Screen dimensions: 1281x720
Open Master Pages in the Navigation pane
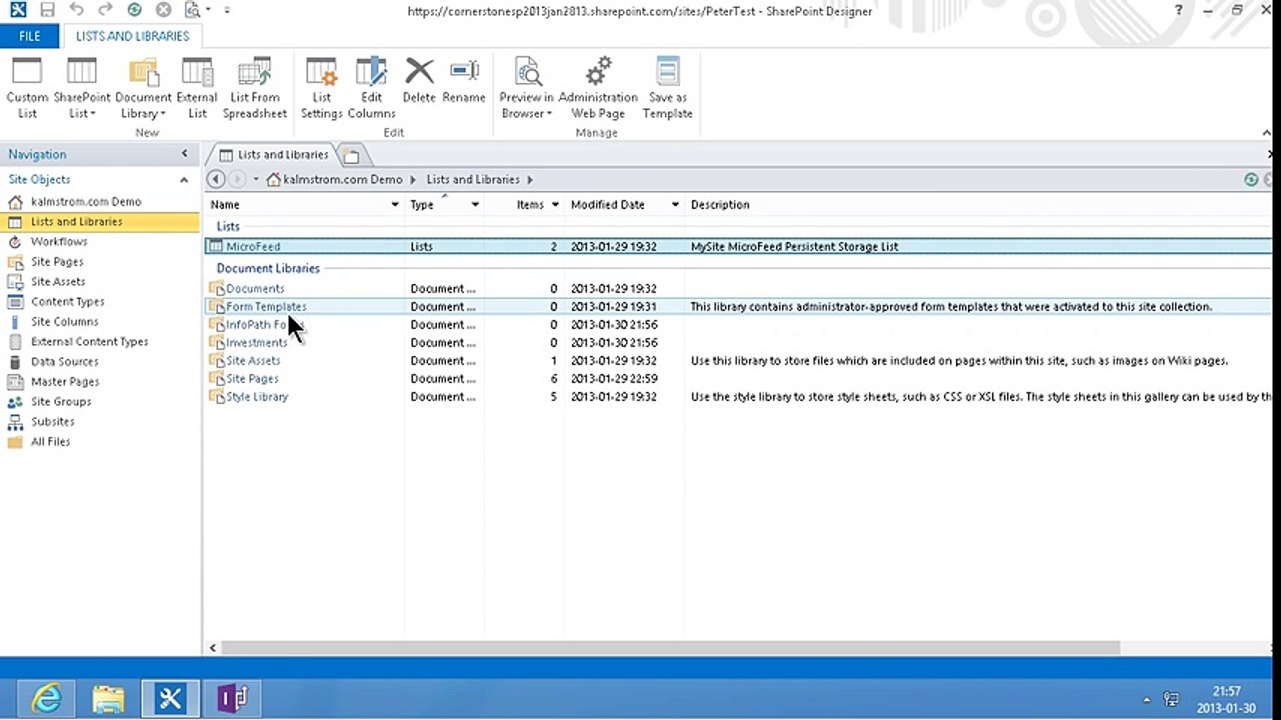point(65,382)
